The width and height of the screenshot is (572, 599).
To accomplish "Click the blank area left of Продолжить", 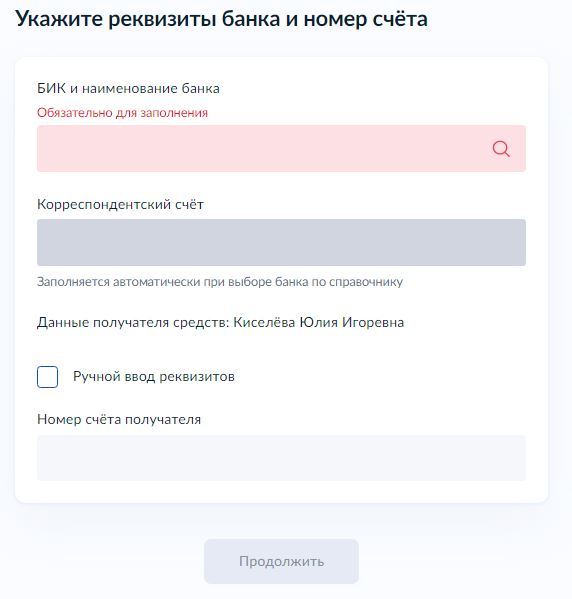I will (x=107, y=561).
